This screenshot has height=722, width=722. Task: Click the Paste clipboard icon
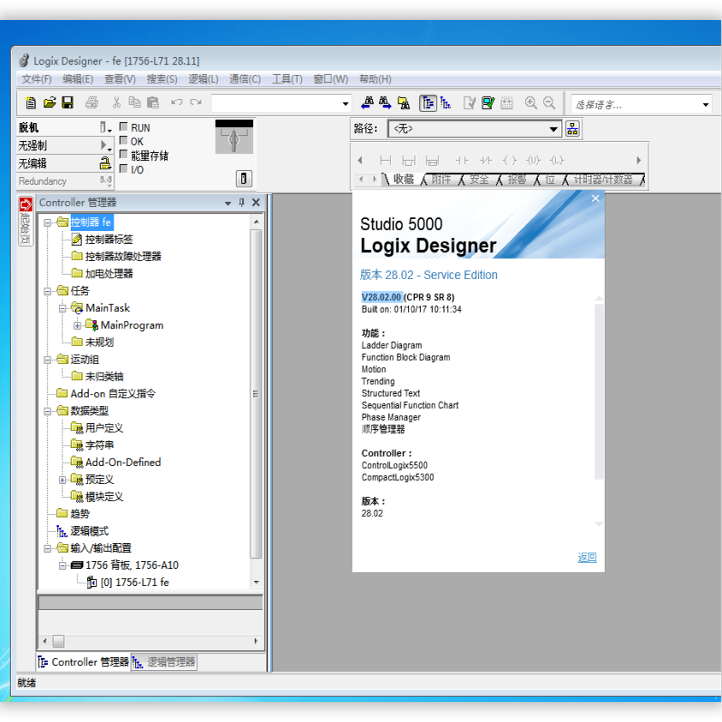click(x=152, y=103)
